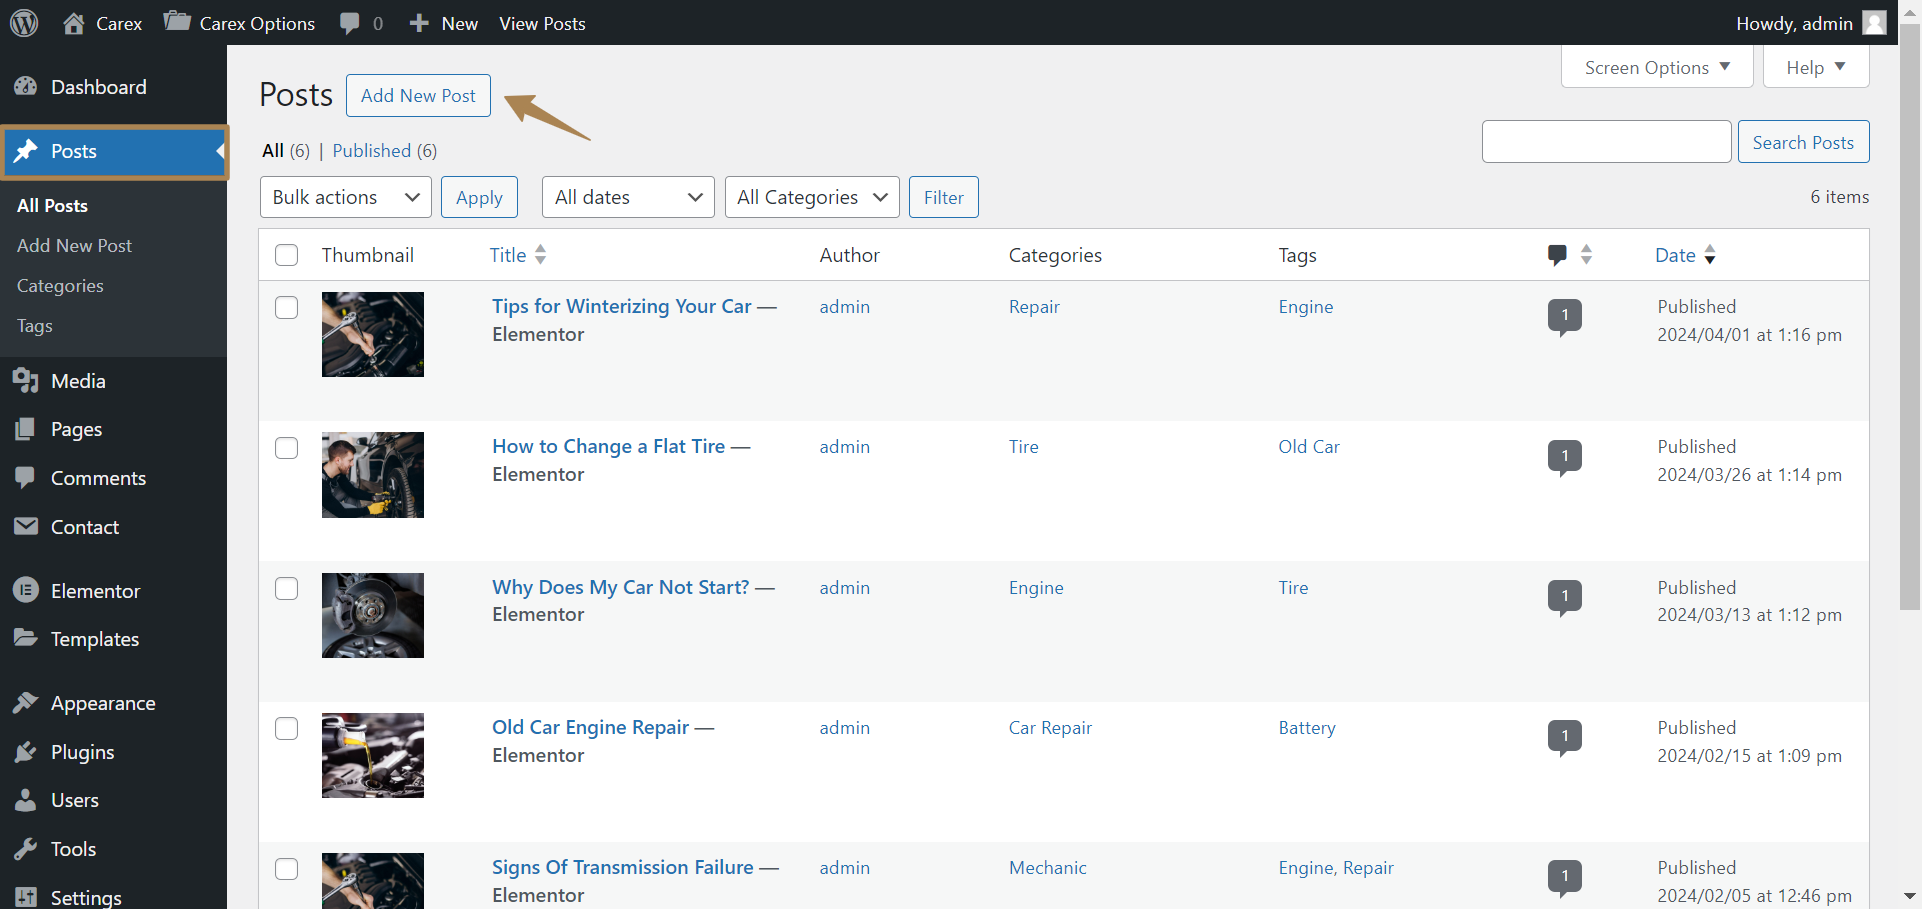Click View Posts in admin bar
1922x909 pixels.
click(x=542, y=23)
